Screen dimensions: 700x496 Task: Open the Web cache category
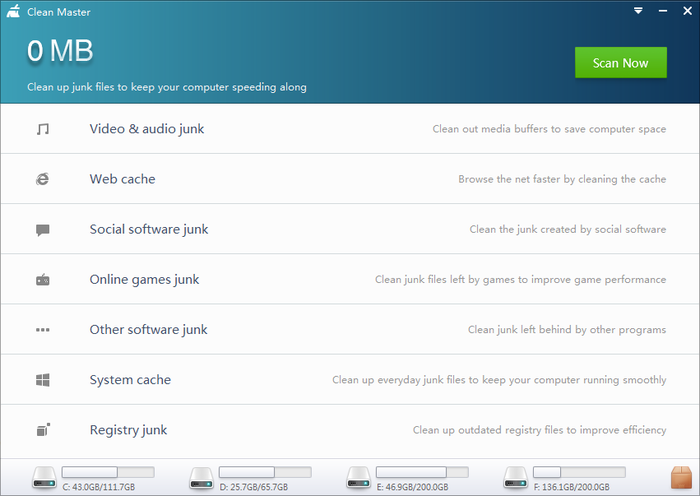350,179
